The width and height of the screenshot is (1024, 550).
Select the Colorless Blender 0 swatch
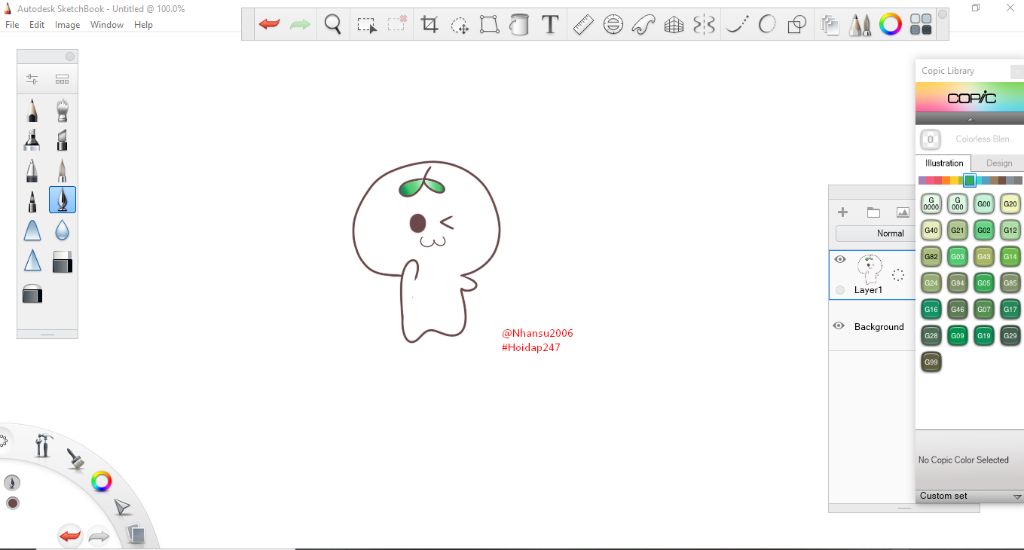(931, 139)
